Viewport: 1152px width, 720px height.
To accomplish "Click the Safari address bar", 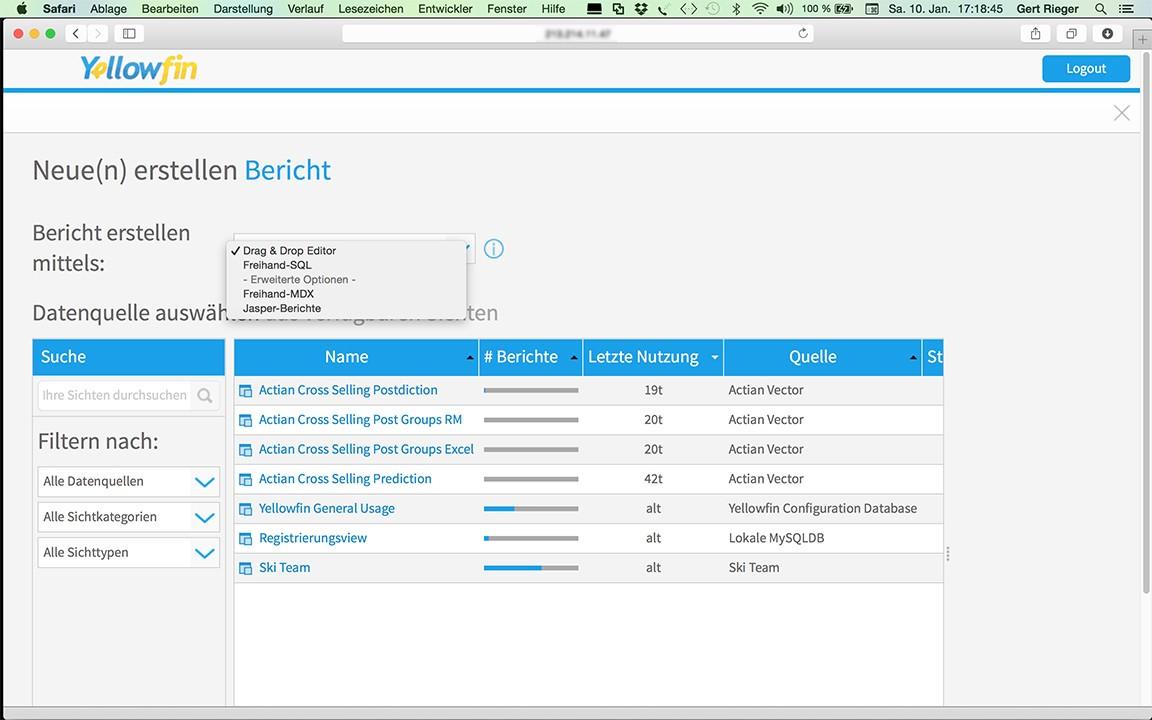I will point(577,33).
